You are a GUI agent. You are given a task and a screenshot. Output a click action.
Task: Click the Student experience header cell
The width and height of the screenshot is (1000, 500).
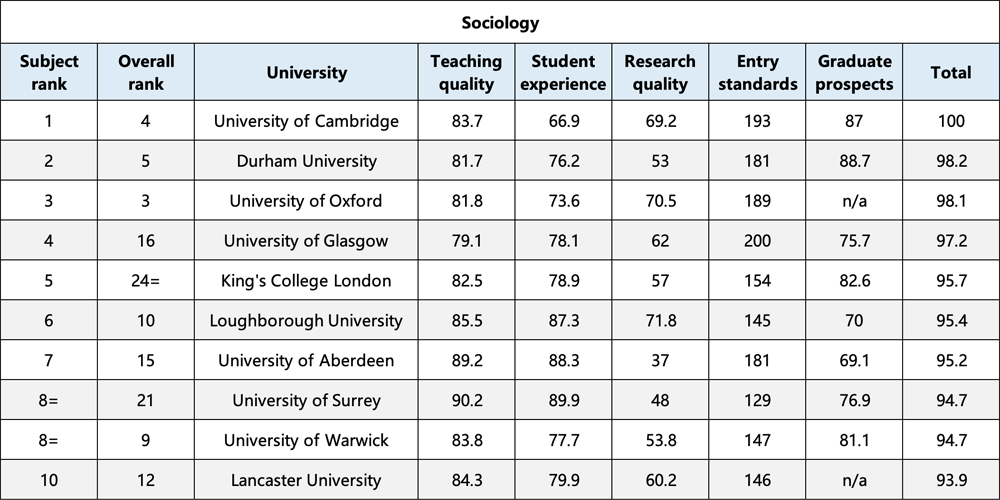point(563,72)
